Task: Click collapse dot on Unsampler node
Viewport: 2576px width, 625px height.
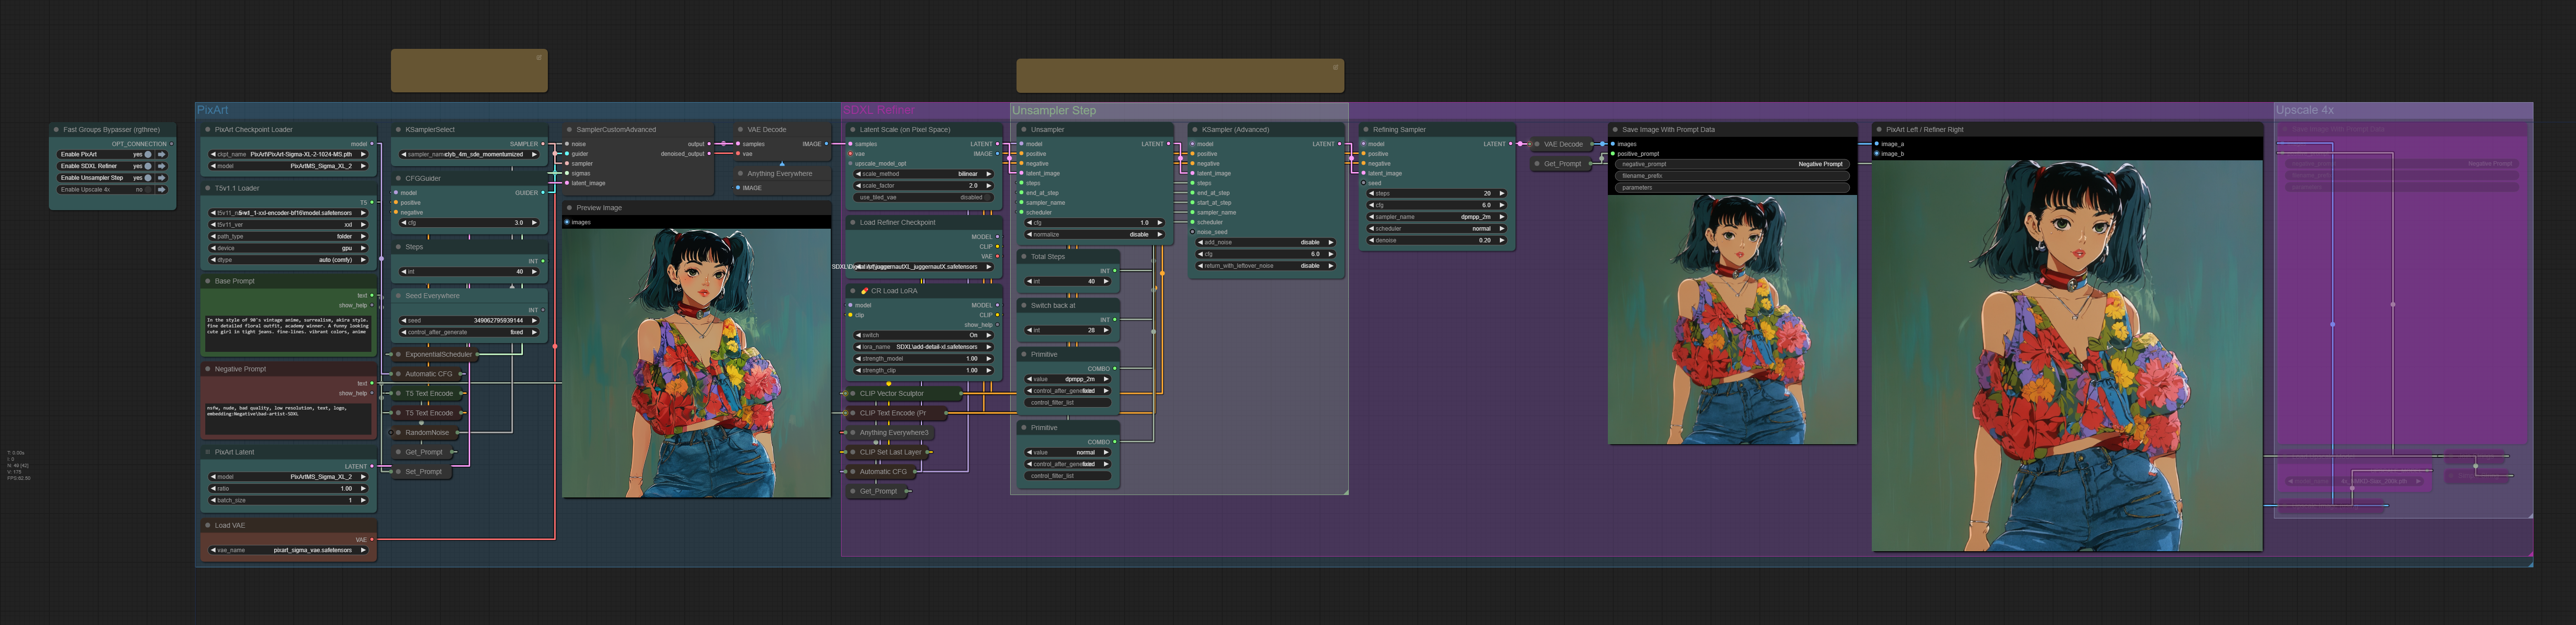Action: coord(1024,129)
